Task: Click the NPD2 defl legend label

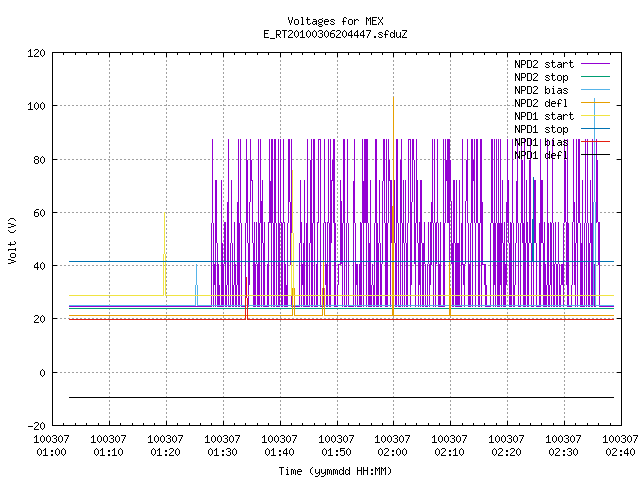Action: 541,103
